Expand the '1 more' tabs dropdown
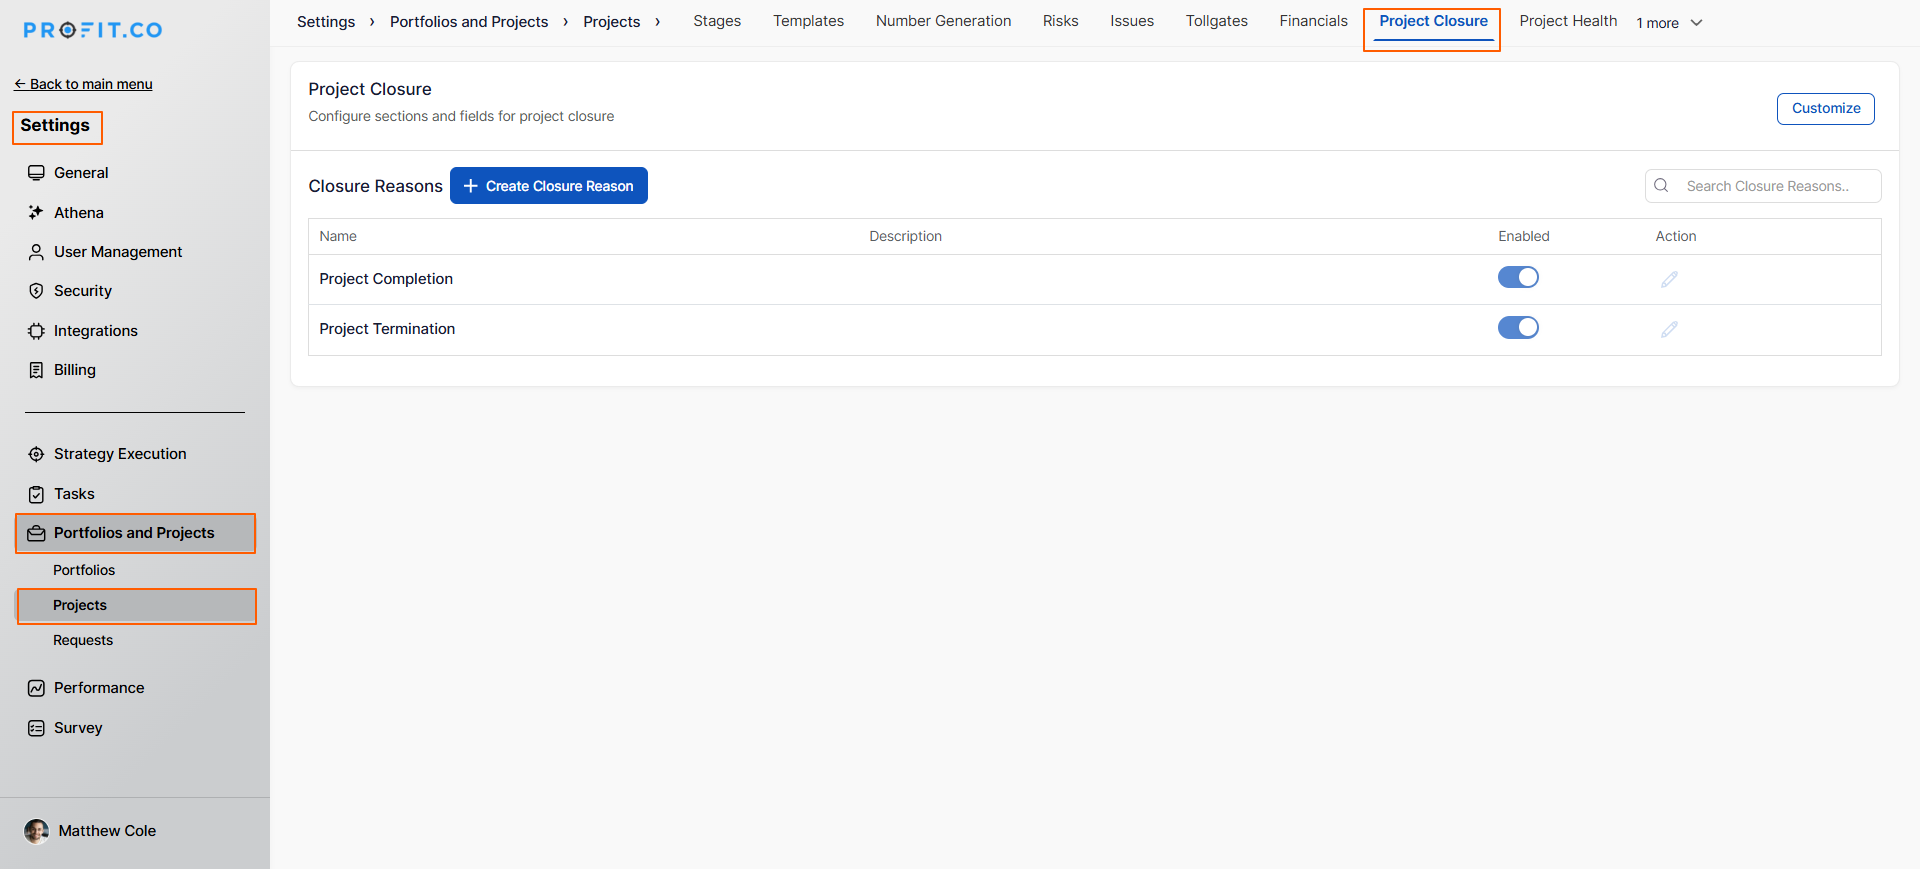Viewport: 1920px width, 869px height. (1669, 23)
